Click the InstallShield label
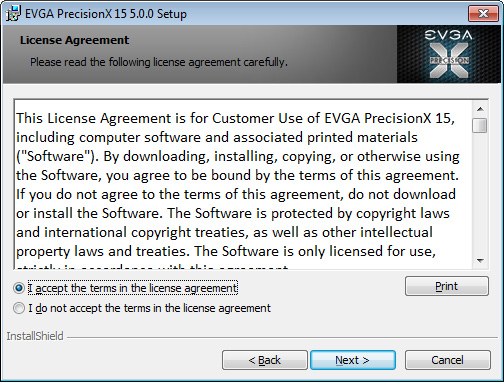 35,336
